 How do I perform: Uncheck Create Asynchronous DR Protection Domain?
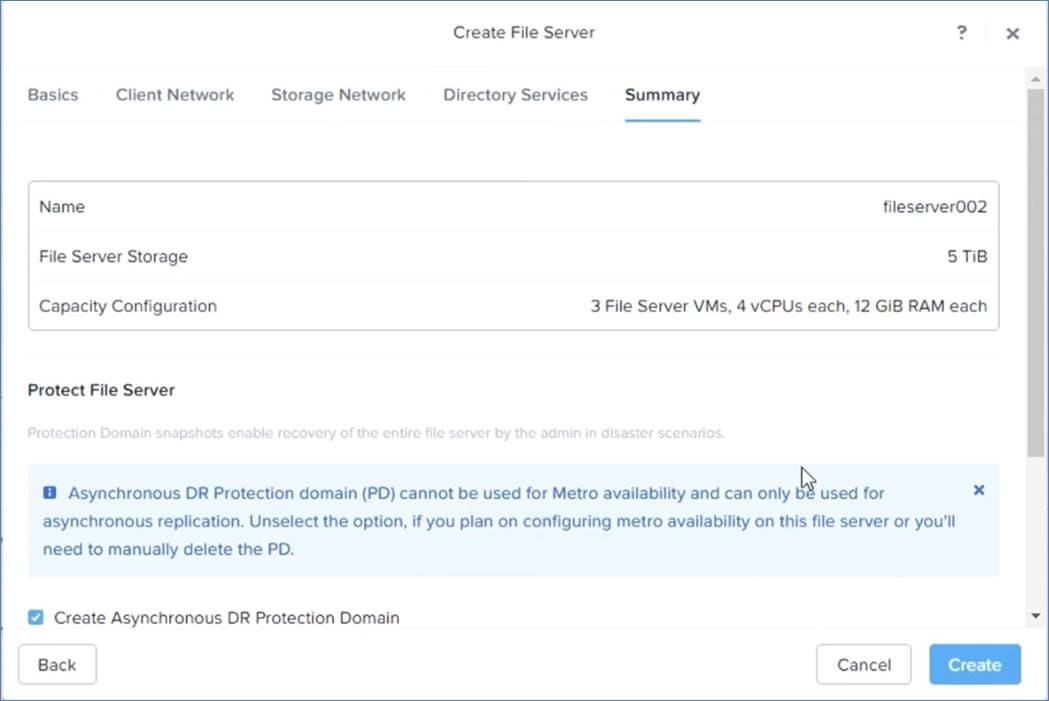35,617
